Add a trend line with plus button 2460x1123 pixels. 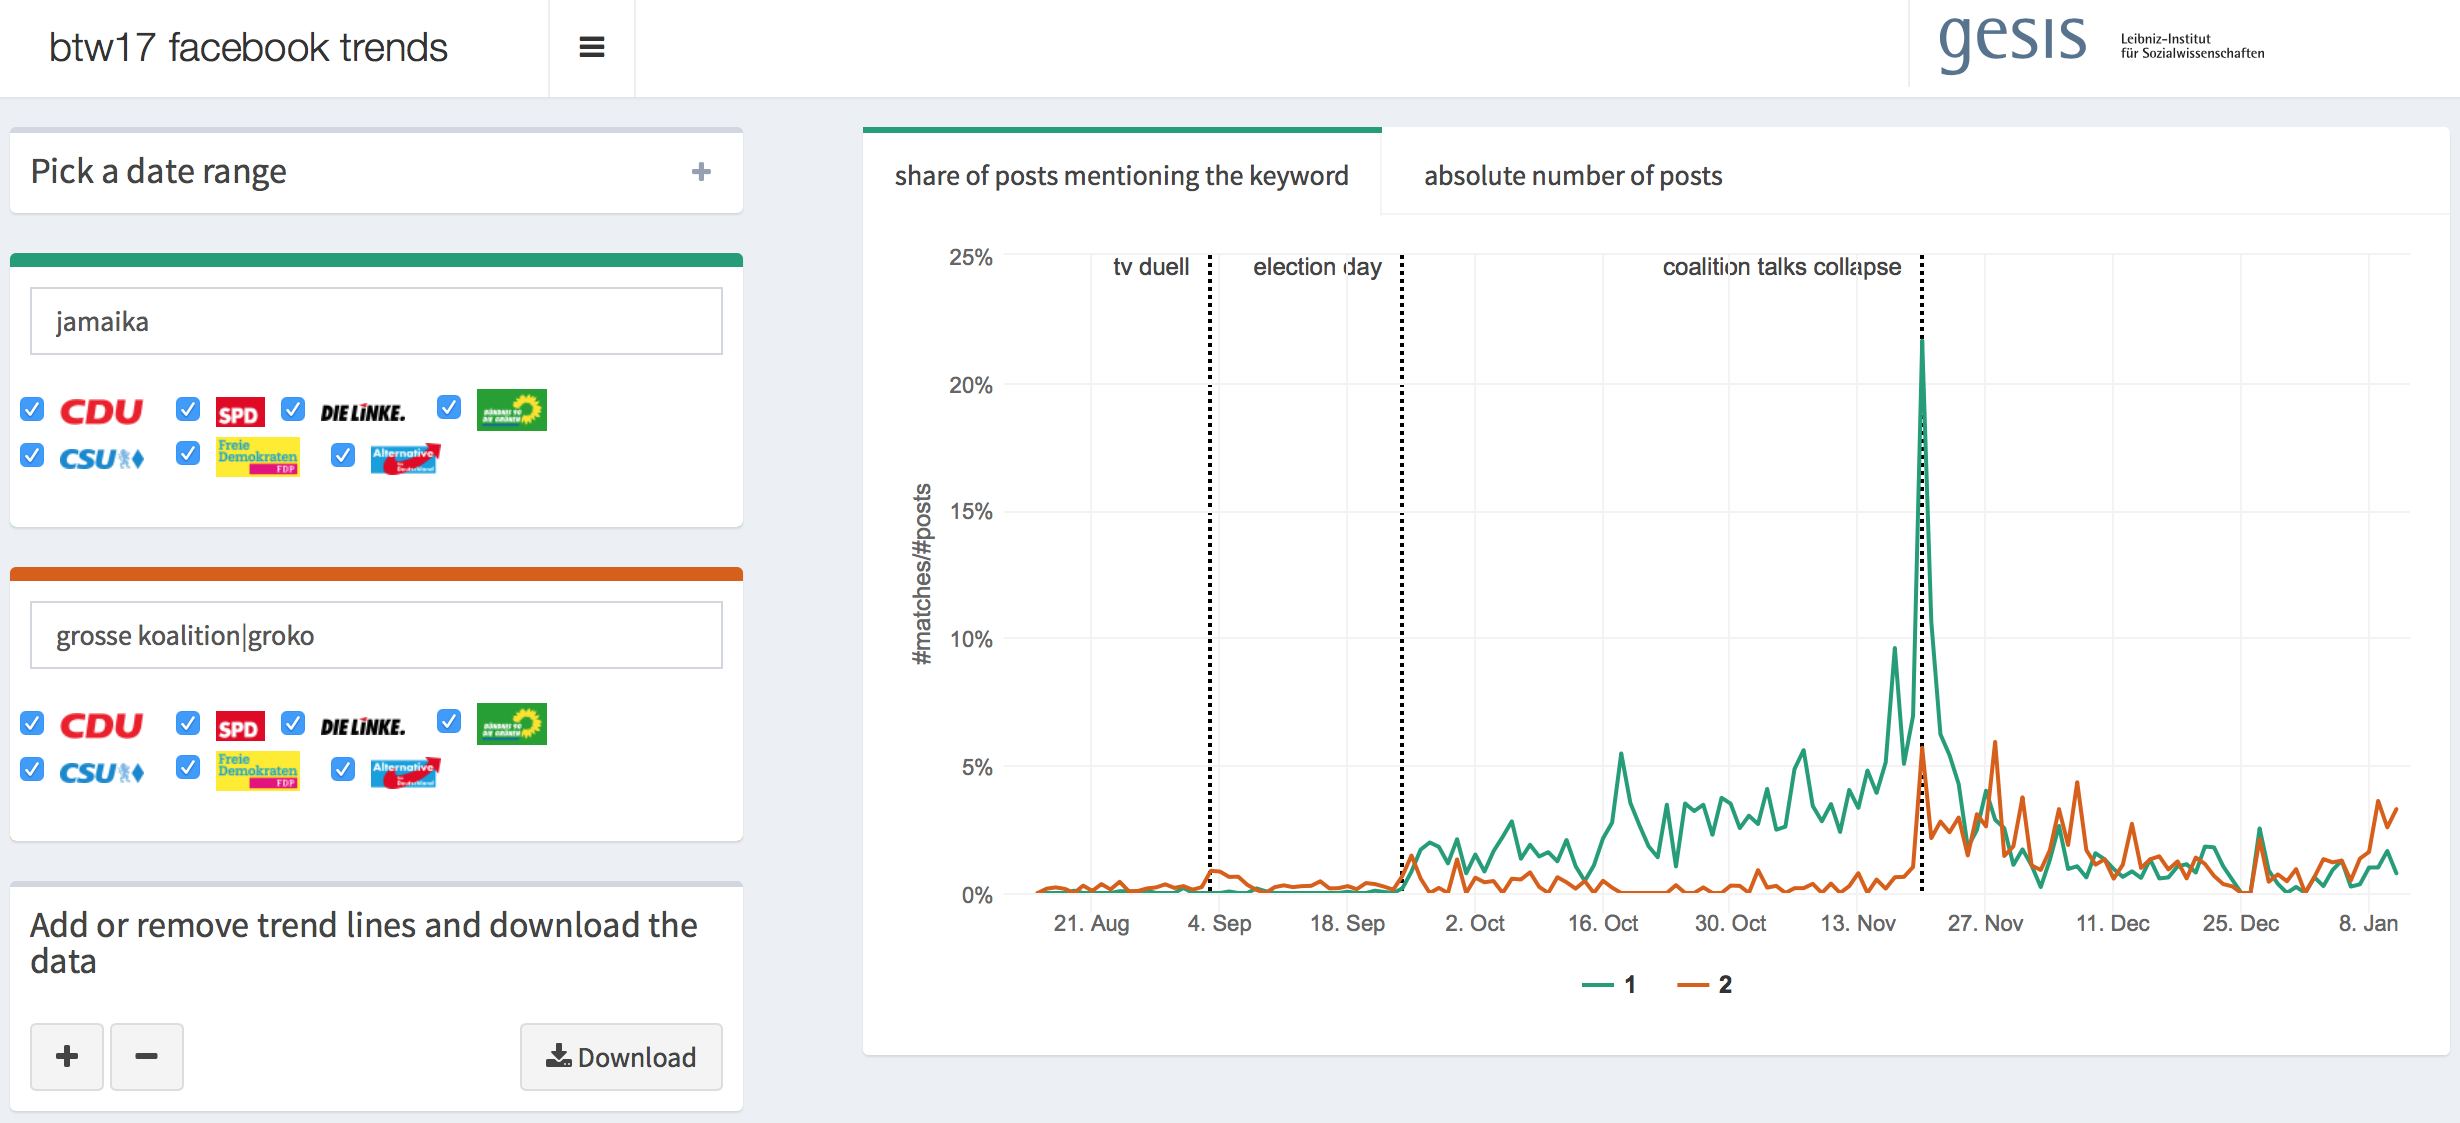[x=67, y=1056]
